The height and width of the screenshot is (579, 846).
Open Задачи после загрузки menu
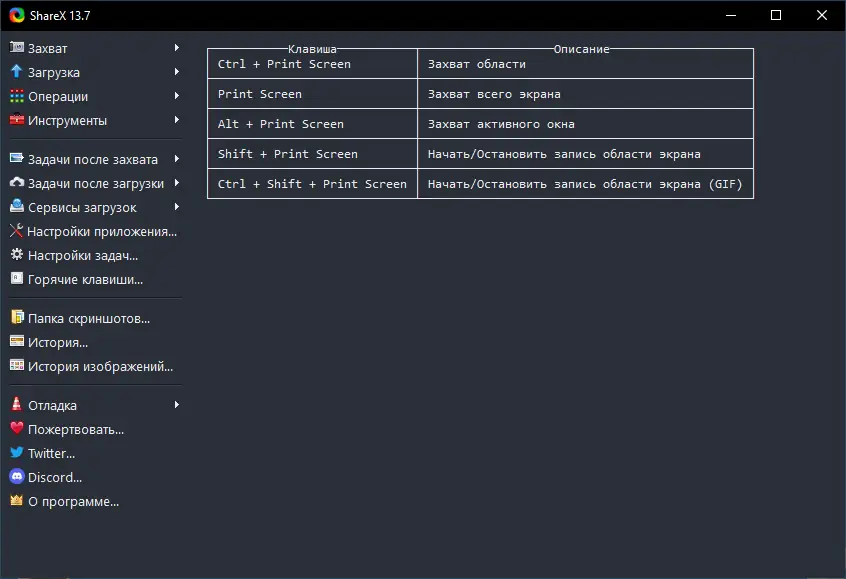94,183
